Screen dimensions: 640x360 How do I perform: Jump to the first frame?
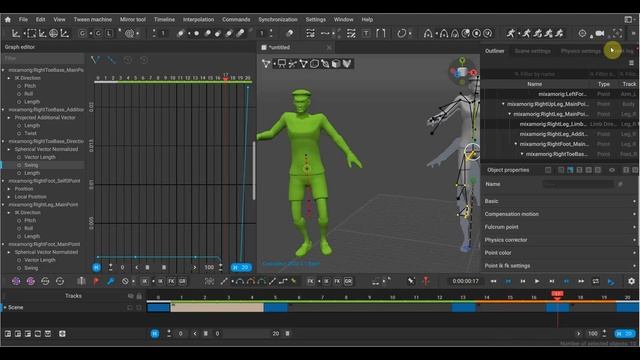click(493, 281)
